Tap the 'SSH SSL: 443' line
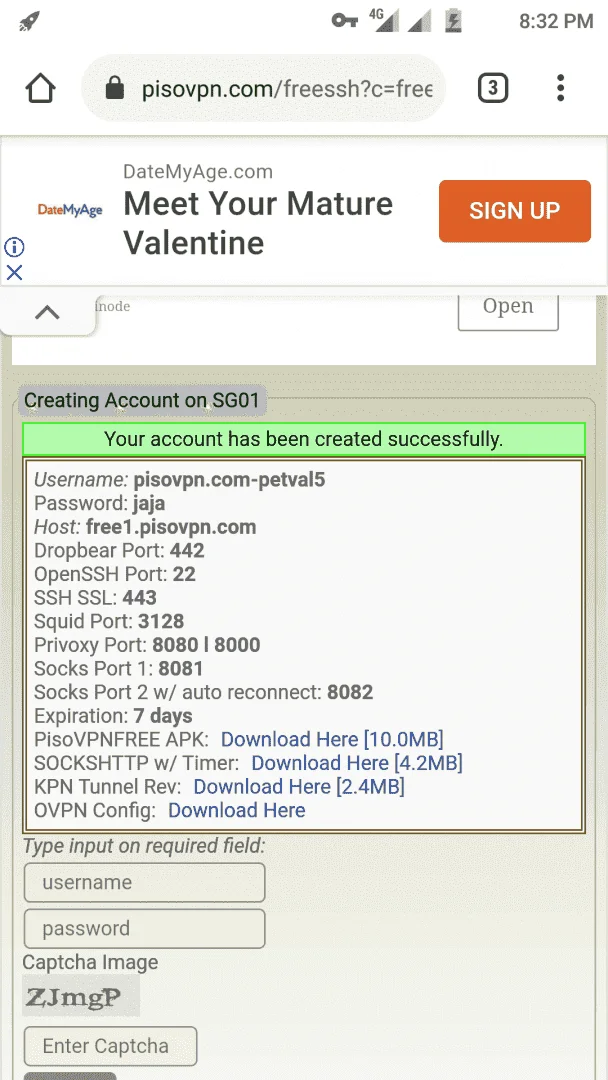The height and width of the screenshot is (1080, 608). [x=96, y=597]
